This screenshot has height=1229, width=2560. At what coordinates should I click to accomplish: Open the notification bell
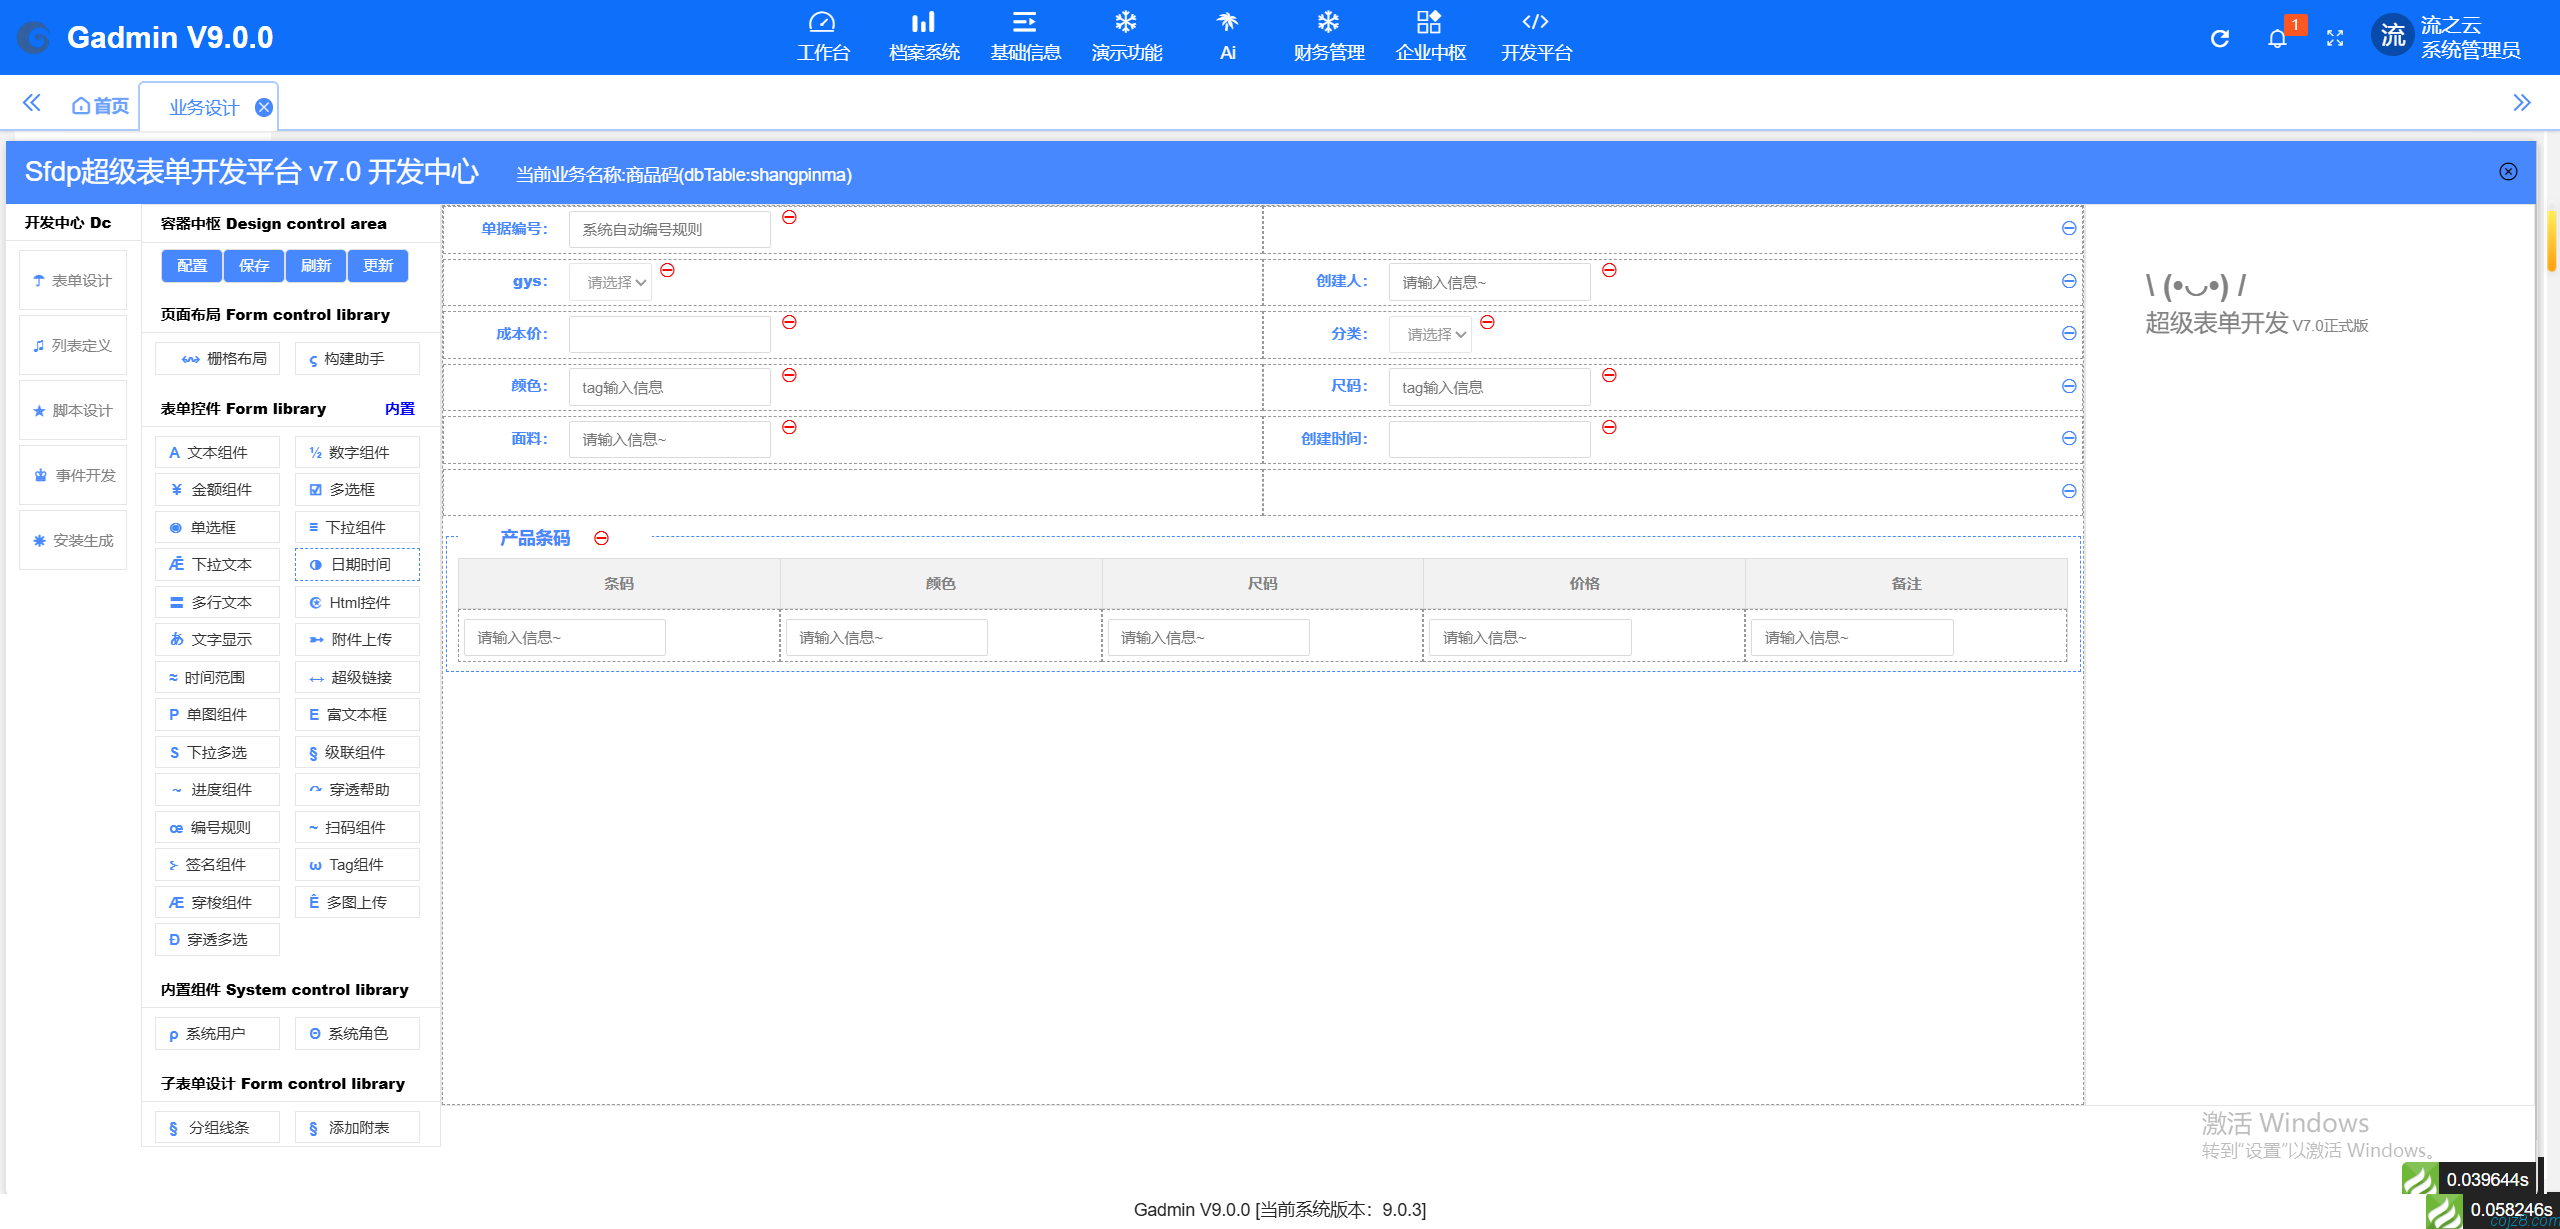click(2277, 39)
